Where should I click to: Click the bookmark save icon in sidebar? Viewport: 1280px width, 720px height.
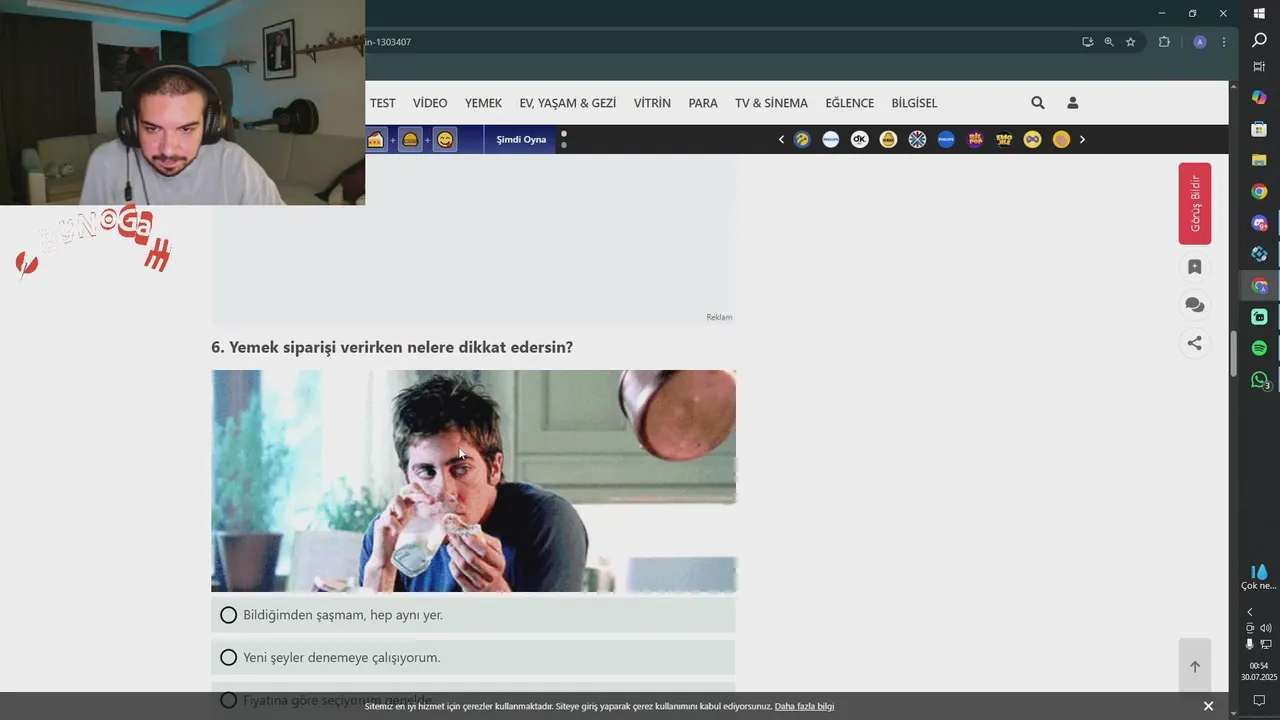(1195, 267)
